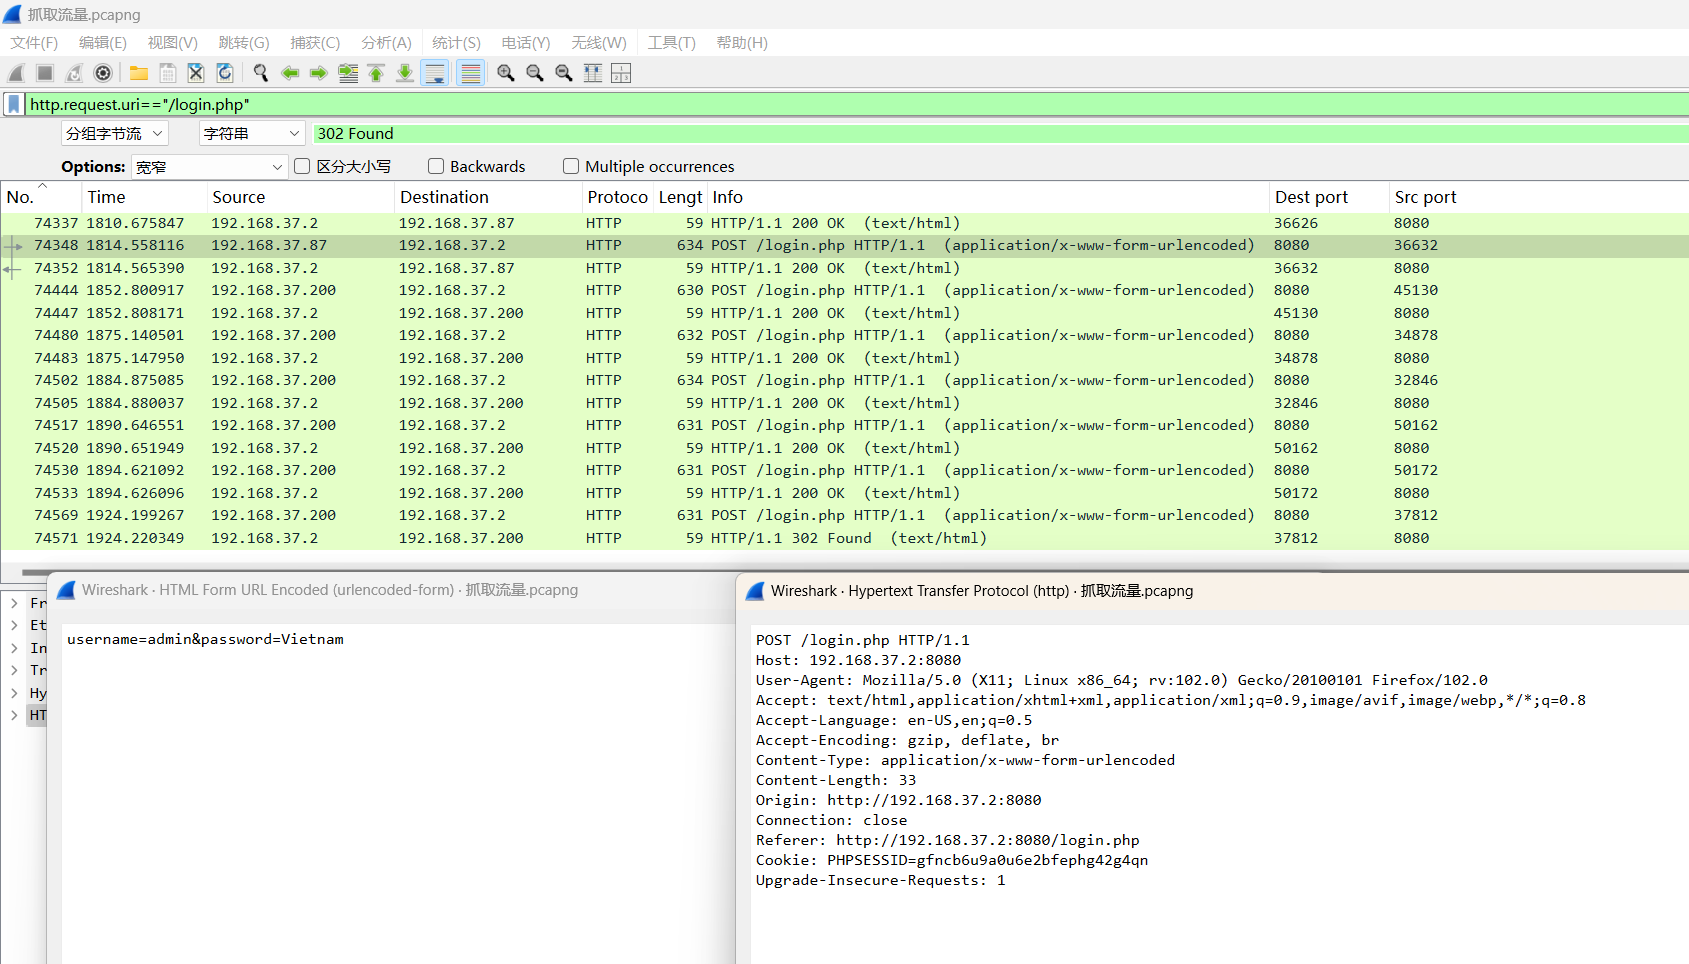1689x964 pixels.
Task: Close the capture file
Action: 196,73
